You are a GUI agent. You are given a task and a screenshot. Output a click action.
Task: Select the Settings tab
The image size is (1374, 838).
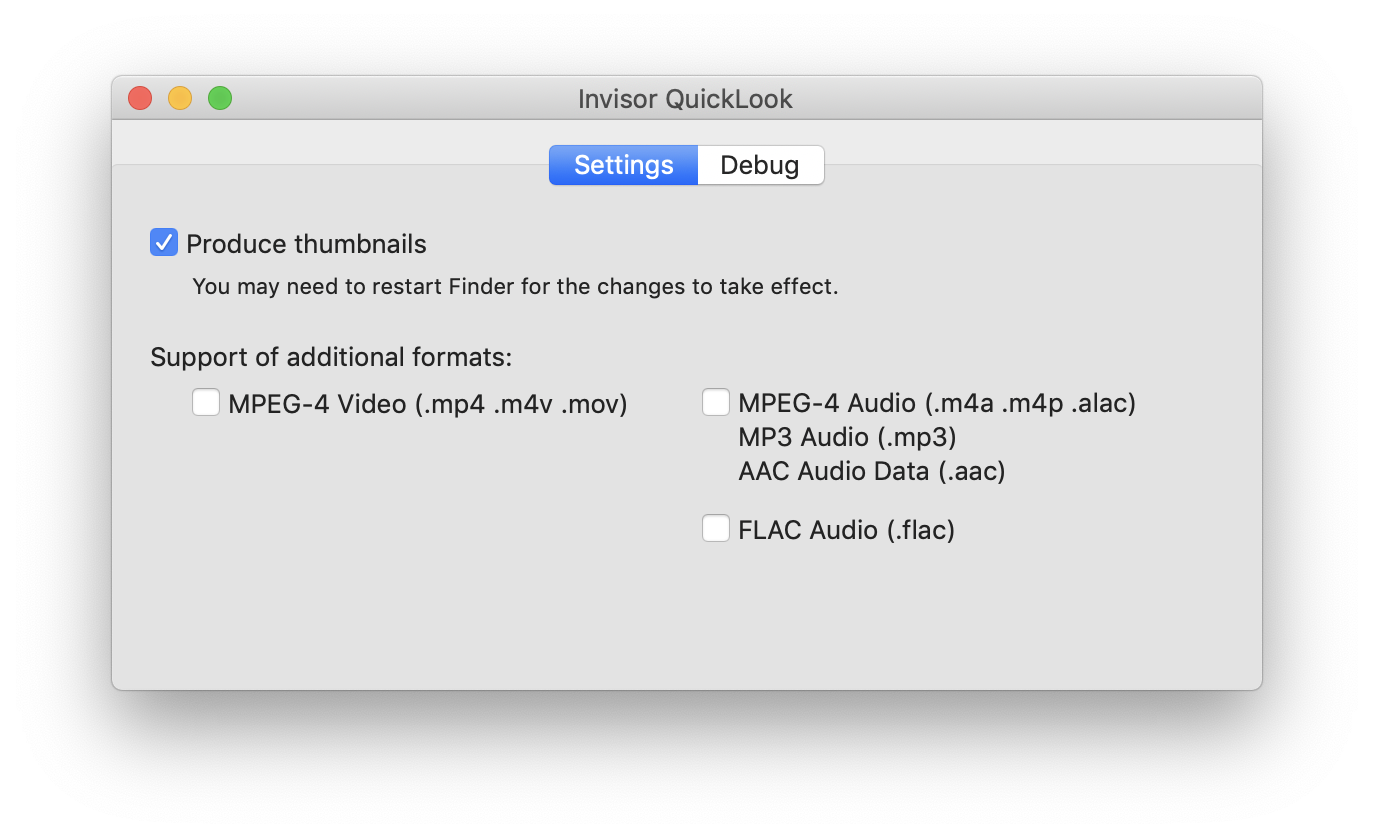623,165
